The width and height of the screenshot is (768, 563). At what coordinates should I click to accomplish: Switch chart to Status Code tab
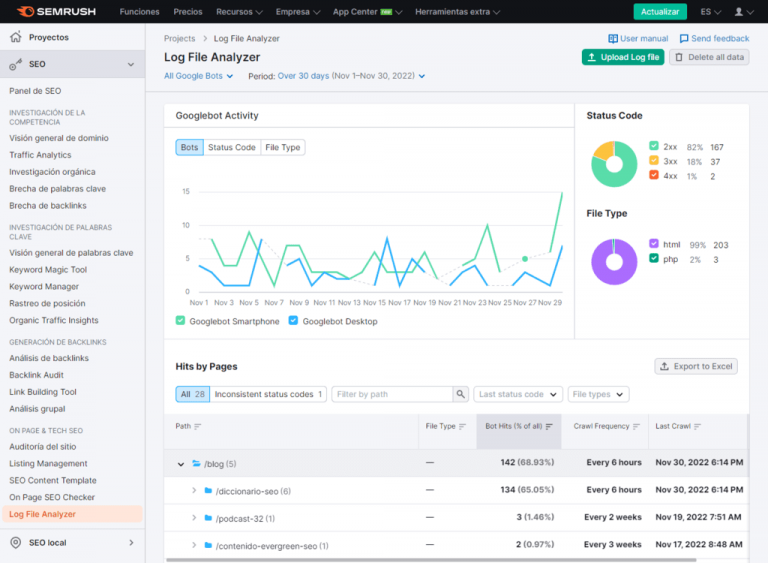pos(231,147)
